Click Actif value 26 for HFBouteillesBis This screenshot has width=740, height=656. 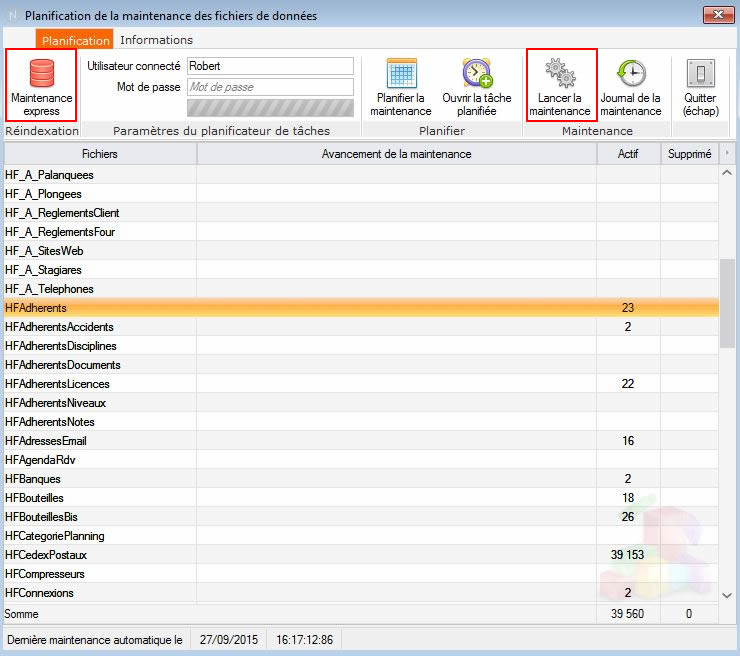pyautogui.click(x=628, y=517)
